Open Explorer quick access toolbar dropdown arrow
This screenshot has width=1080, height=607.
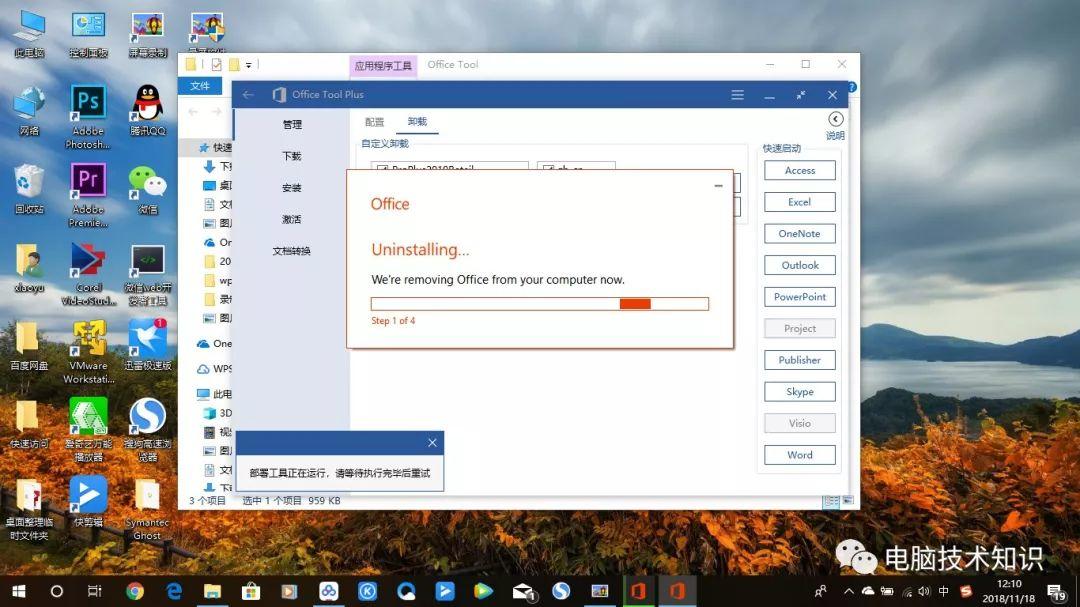pos(249,65)
